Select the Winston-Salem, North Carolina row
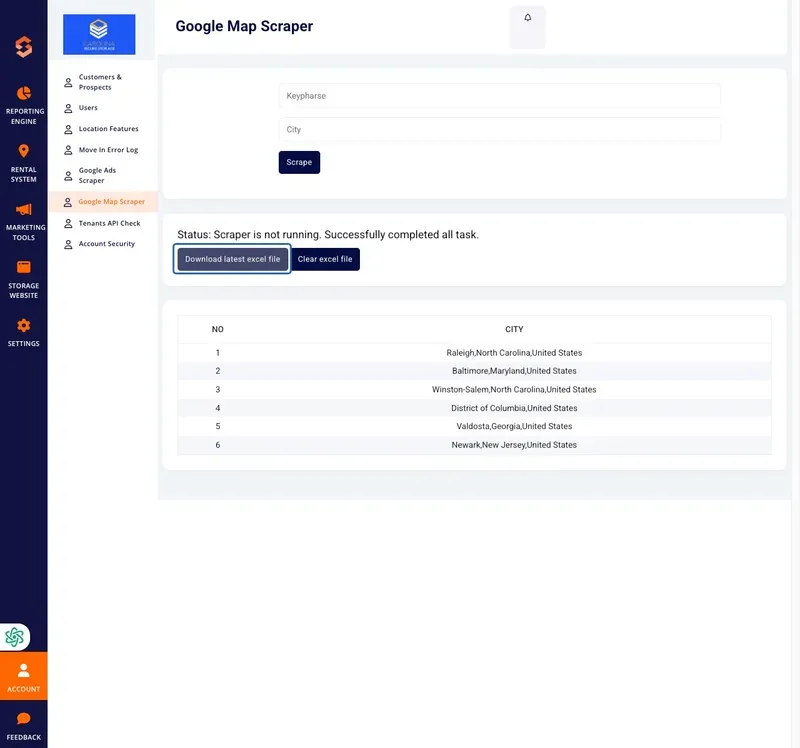This screenshot has width=800, height=748. click(x=474, y=389)
